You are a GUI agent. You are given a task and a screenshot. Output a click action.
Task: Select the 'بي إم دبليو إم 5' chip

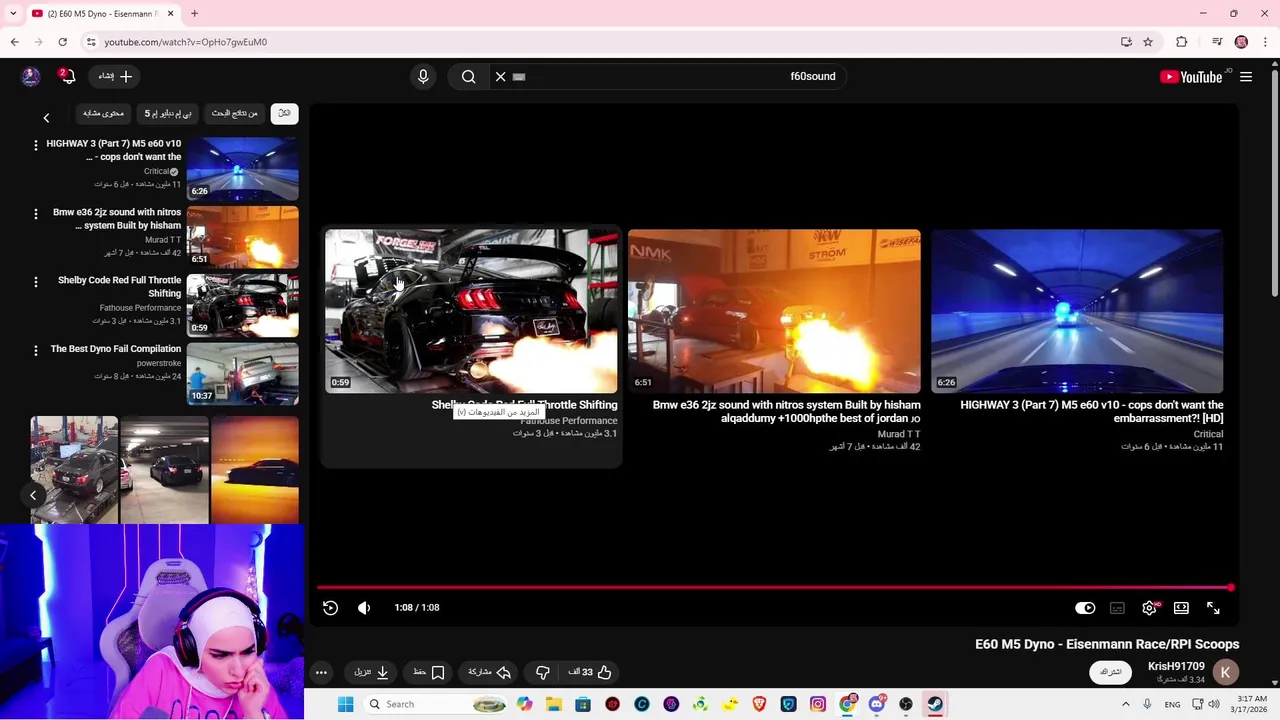click(x=168, y=113)
